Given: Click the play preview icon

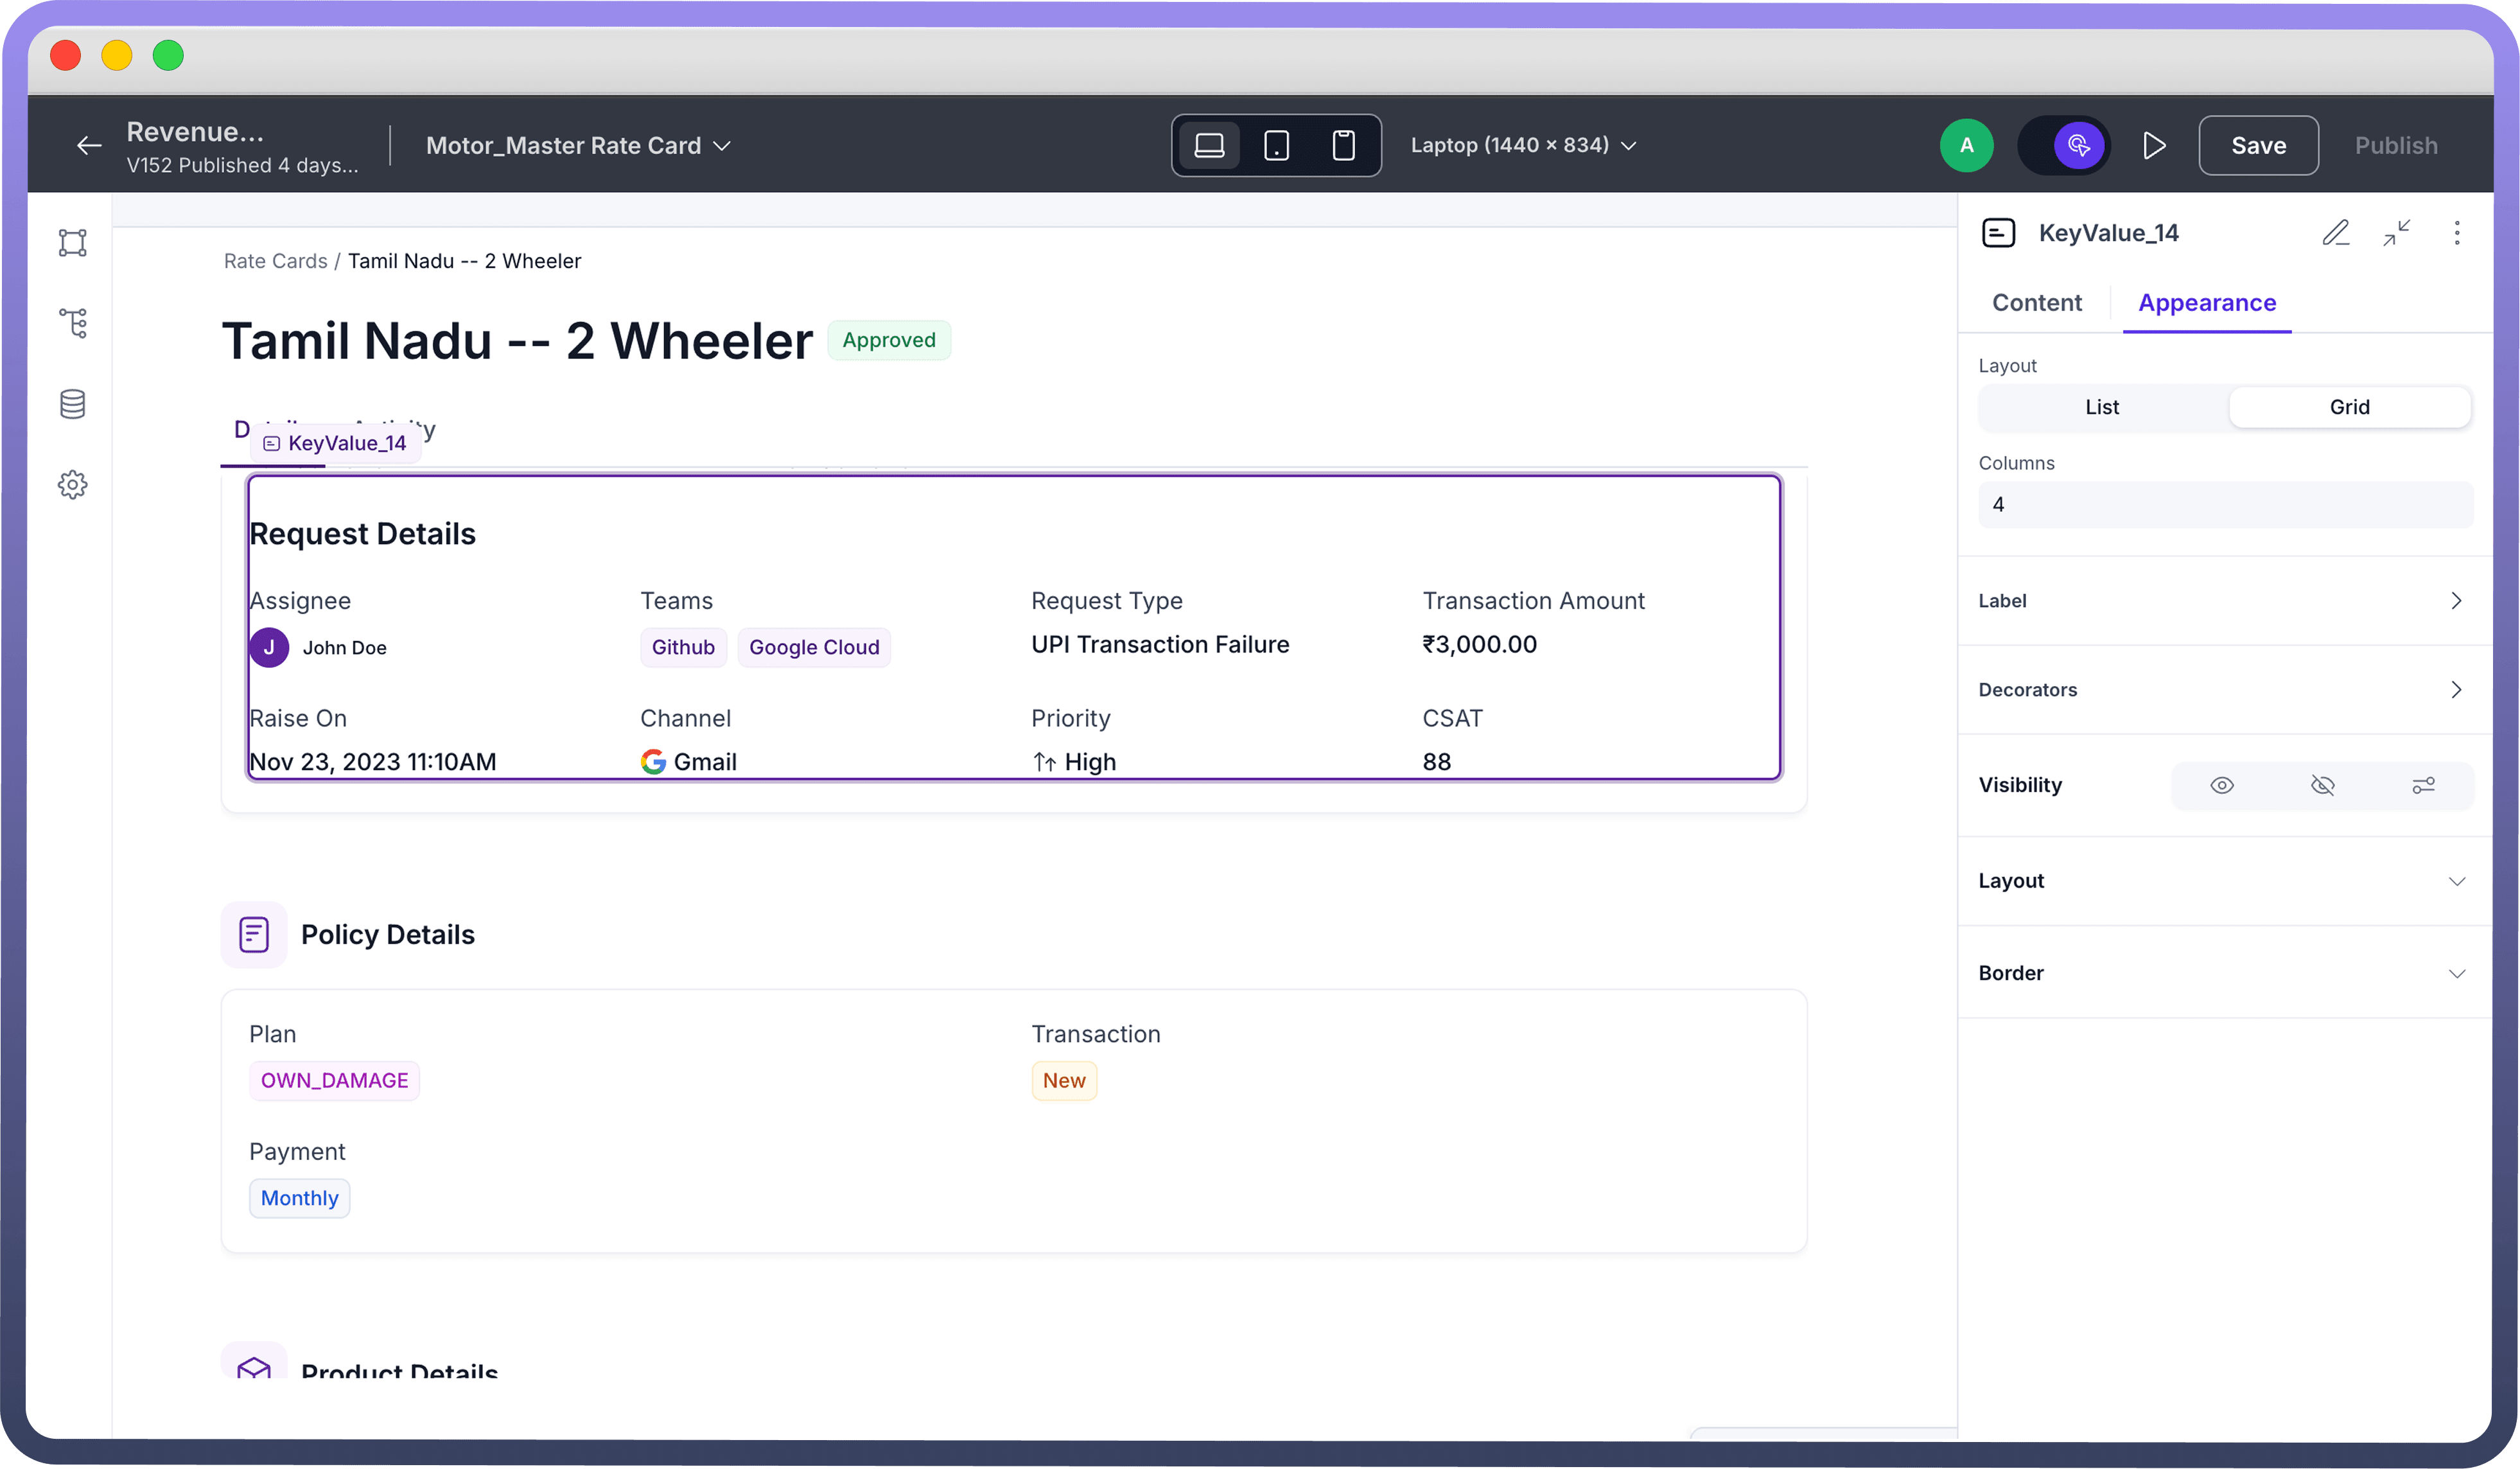Looking at the screenshot, I should (2154, 146).
